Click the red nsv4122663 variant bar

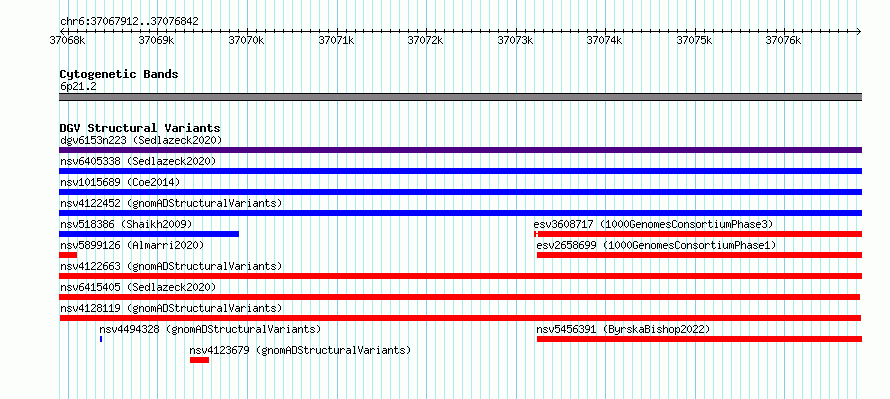(x=460, y=276)
